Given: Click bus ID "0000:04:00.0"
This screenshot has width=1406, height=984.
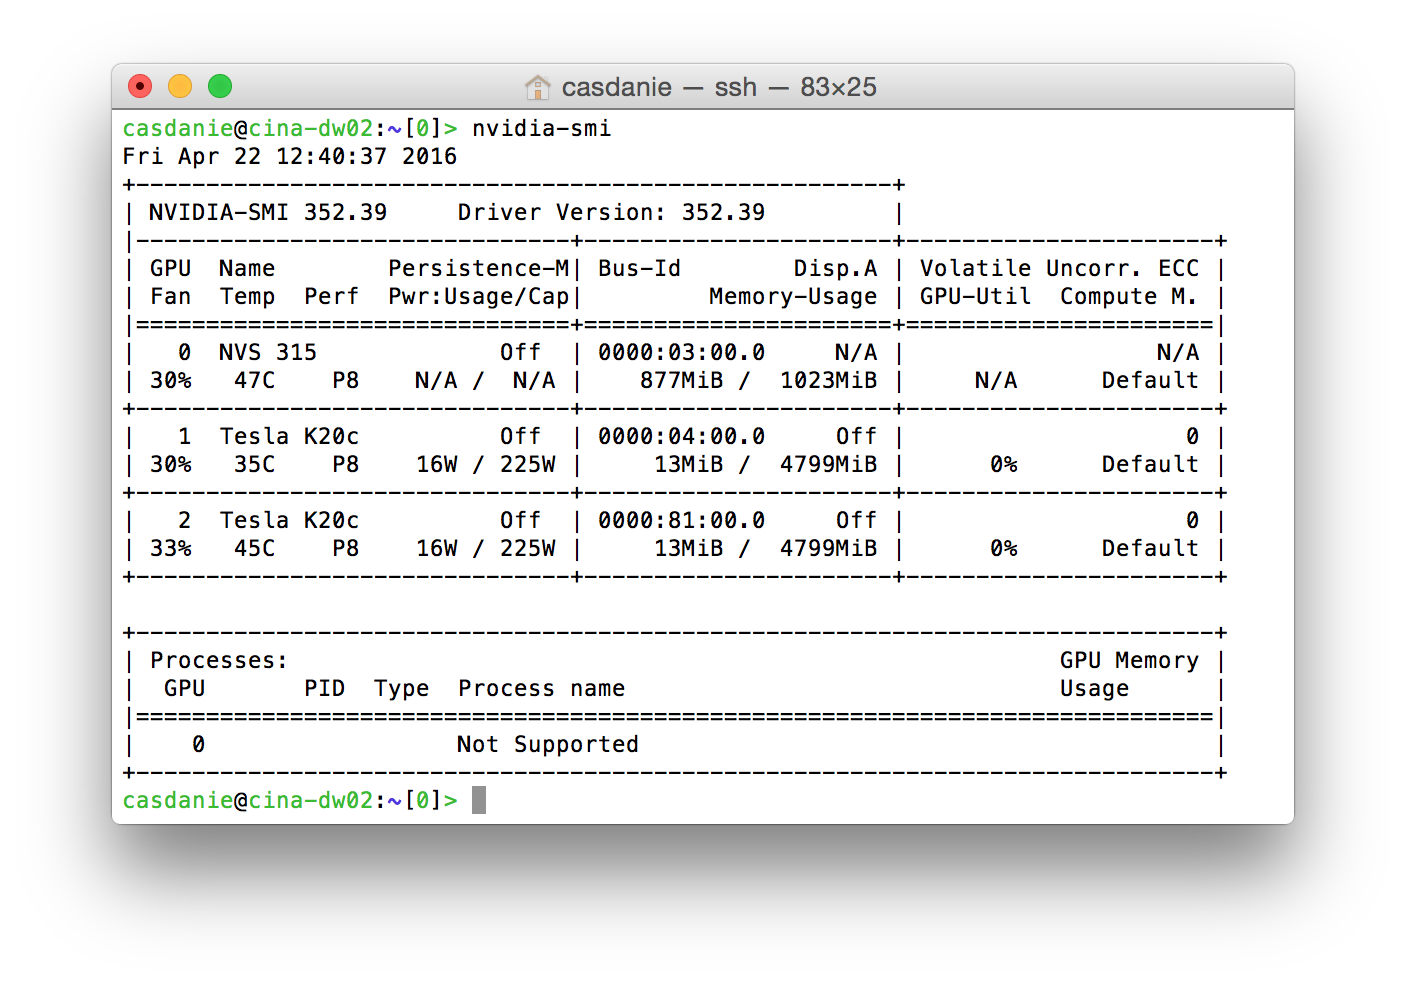Looking at the screenshot, I should (x=681, y=437).
